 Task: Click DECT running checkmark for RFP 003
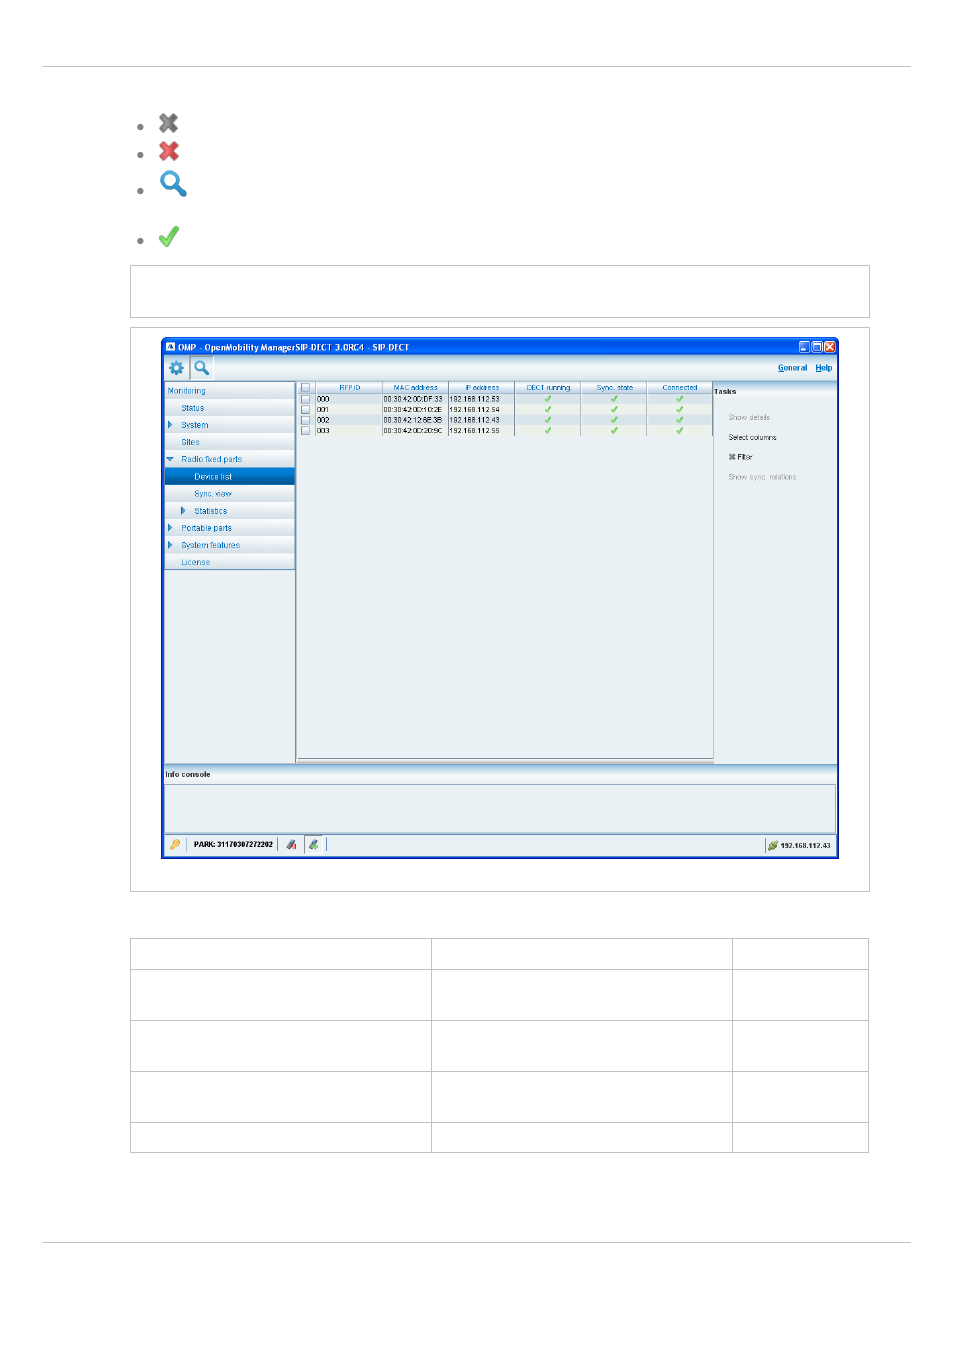click(548, 431)
